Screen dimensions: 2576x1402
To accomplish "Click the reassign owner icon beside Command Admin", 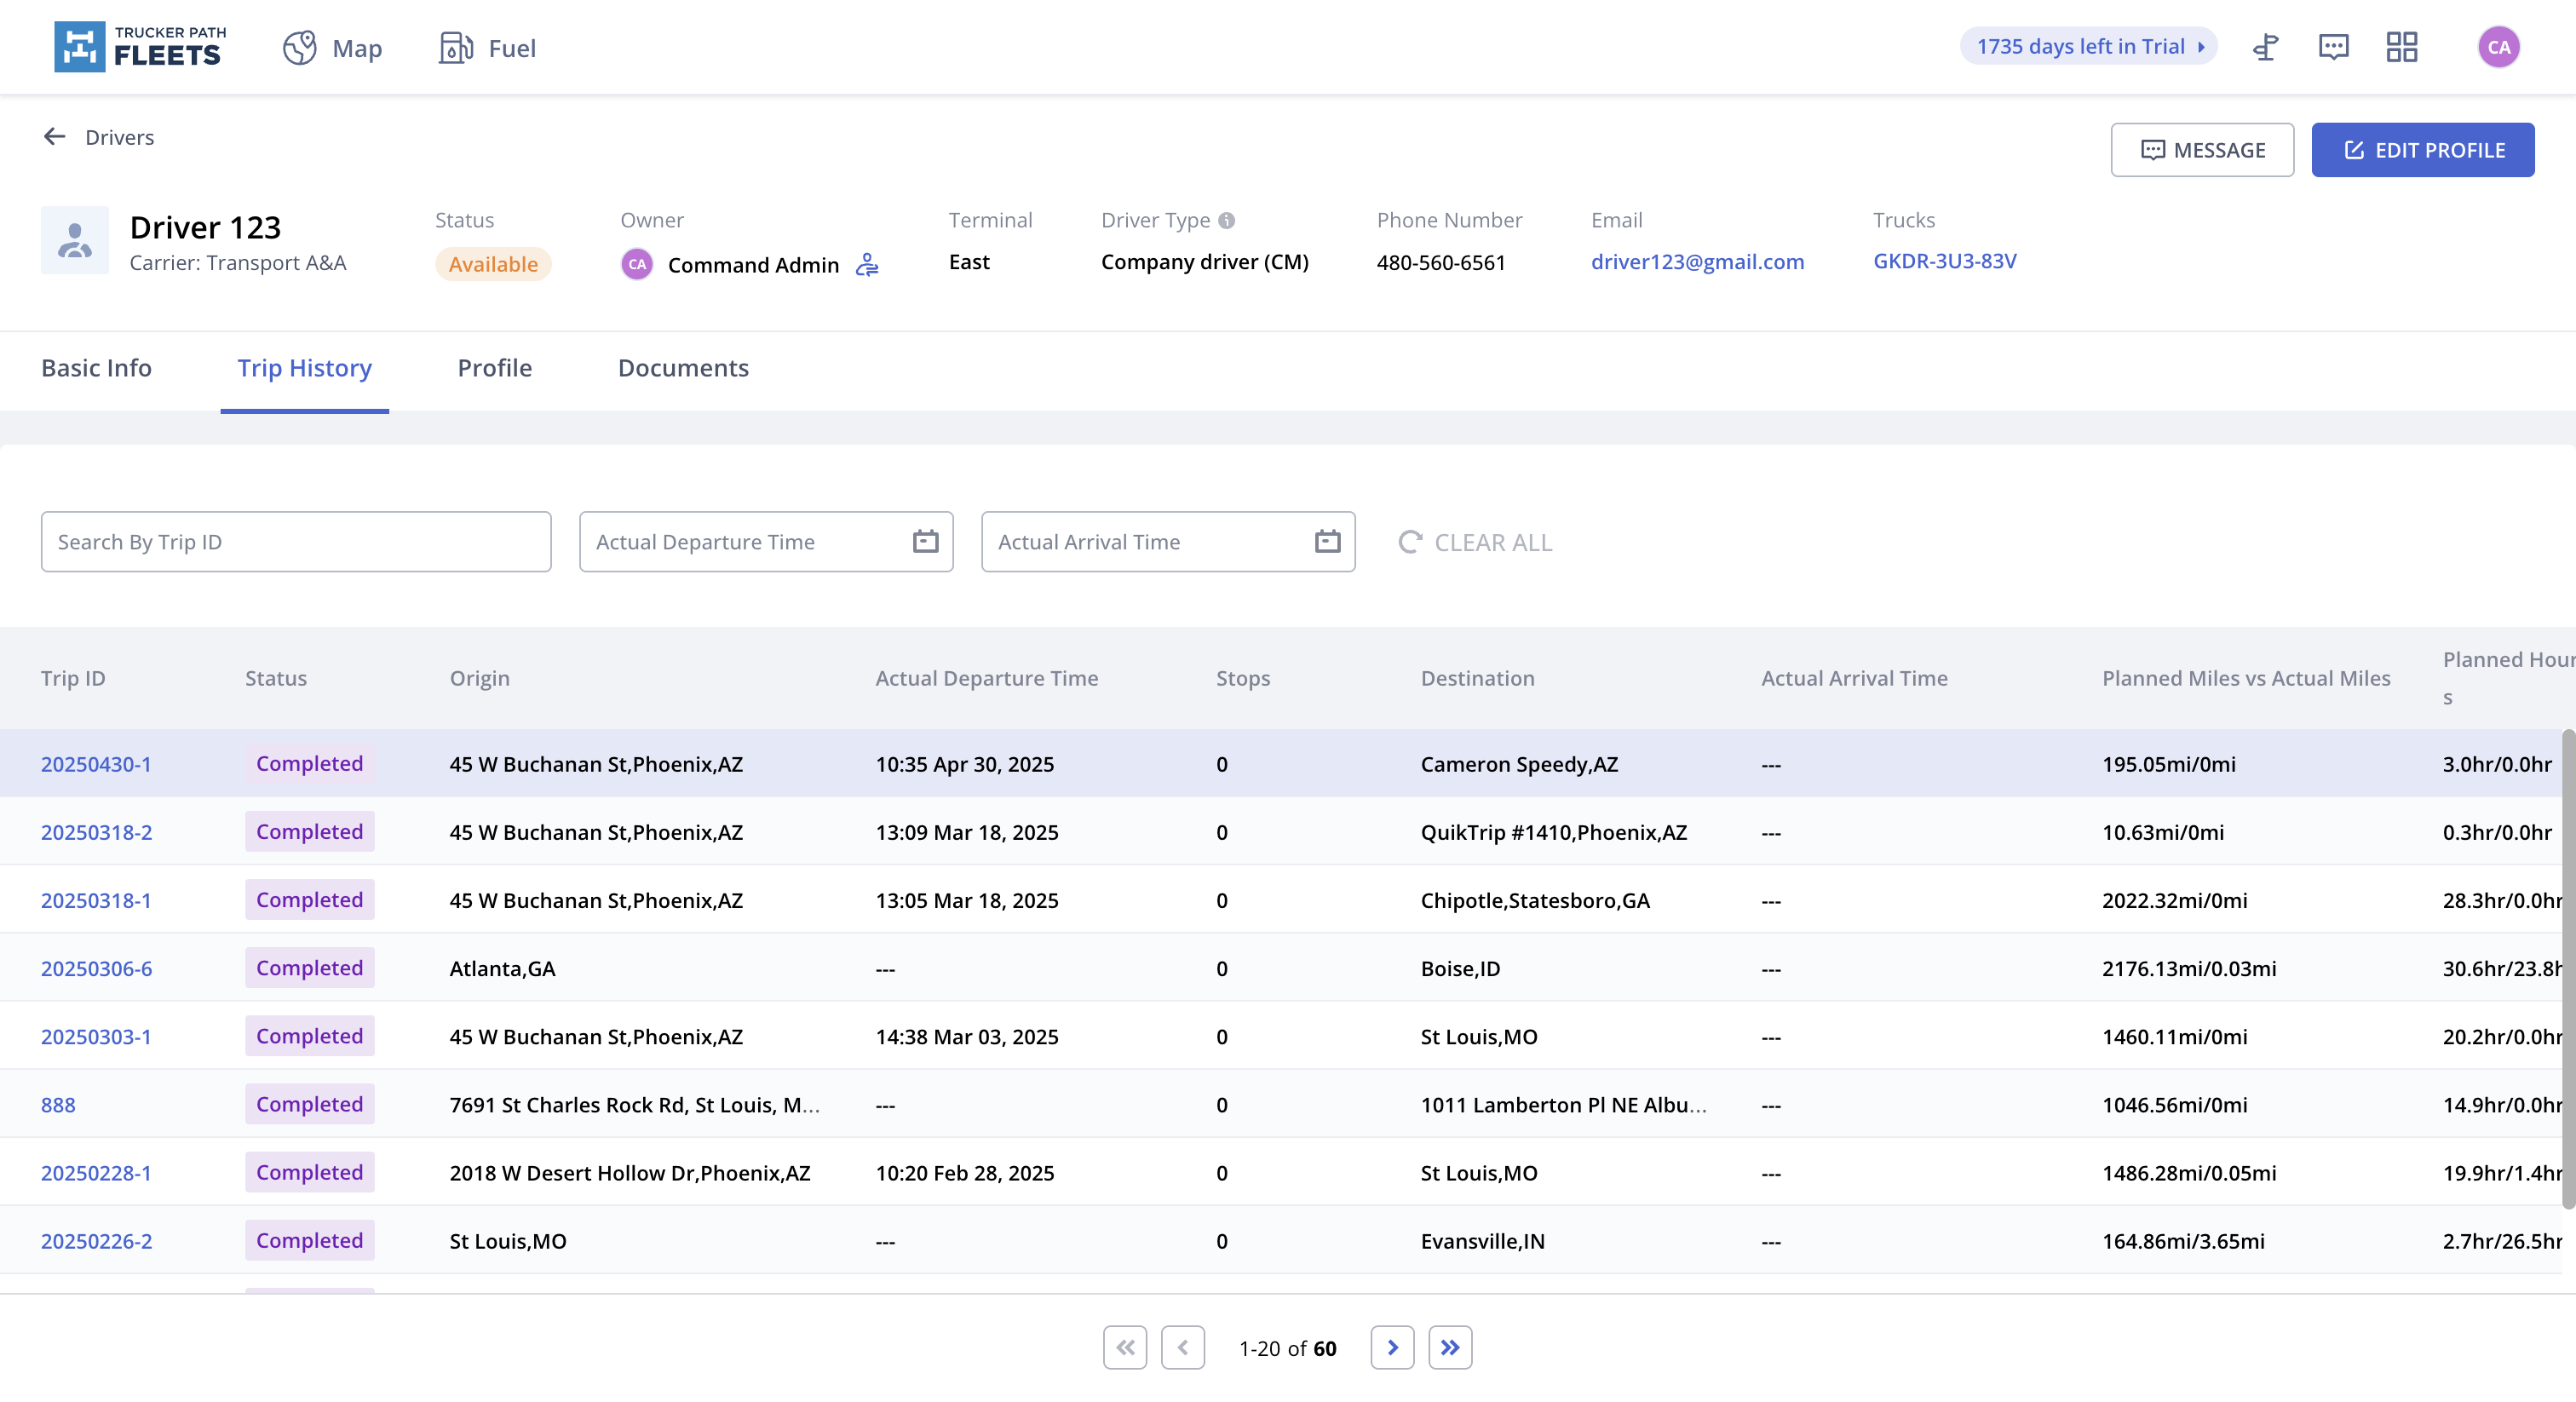I will tap(867, 265).
